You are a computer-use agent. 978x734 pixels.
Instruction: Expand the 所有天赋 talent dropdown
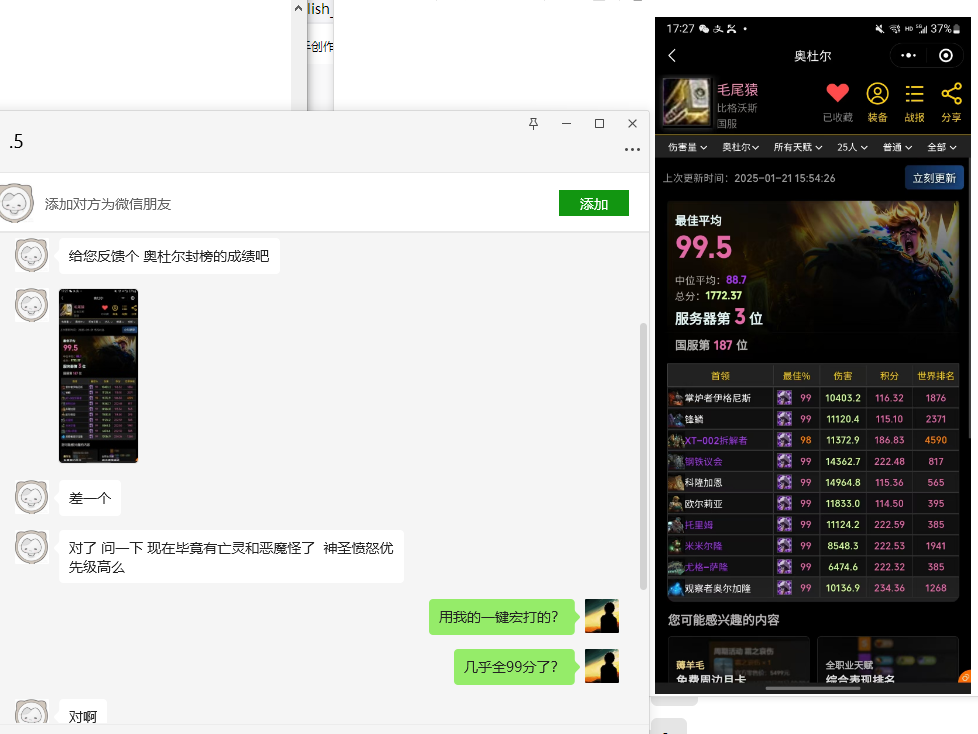(x=798, y=147)
